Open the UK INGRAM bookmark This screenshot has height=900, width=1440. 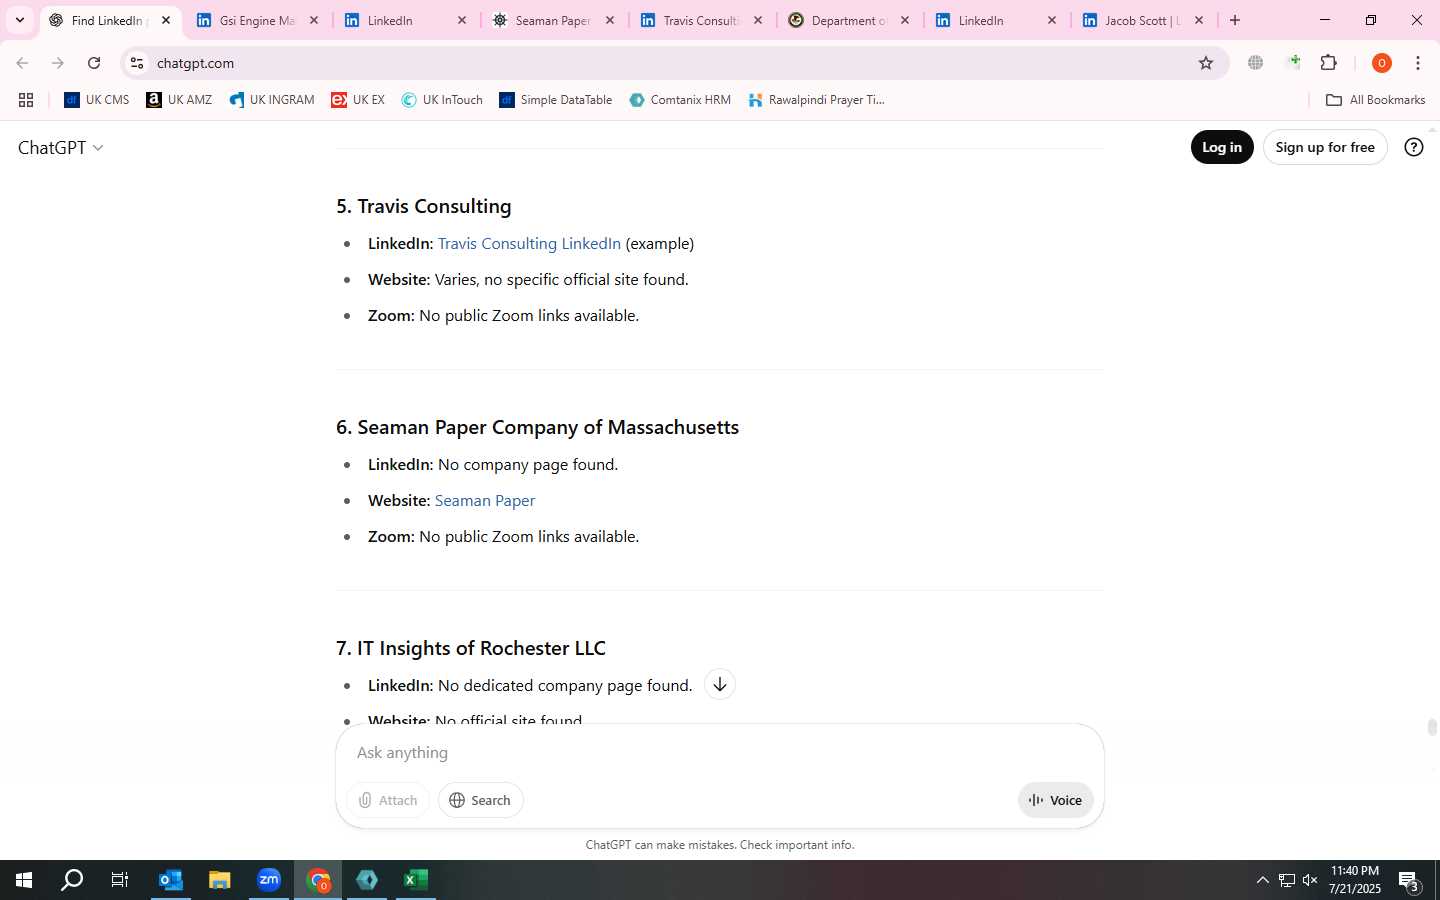tap(272, 100)
